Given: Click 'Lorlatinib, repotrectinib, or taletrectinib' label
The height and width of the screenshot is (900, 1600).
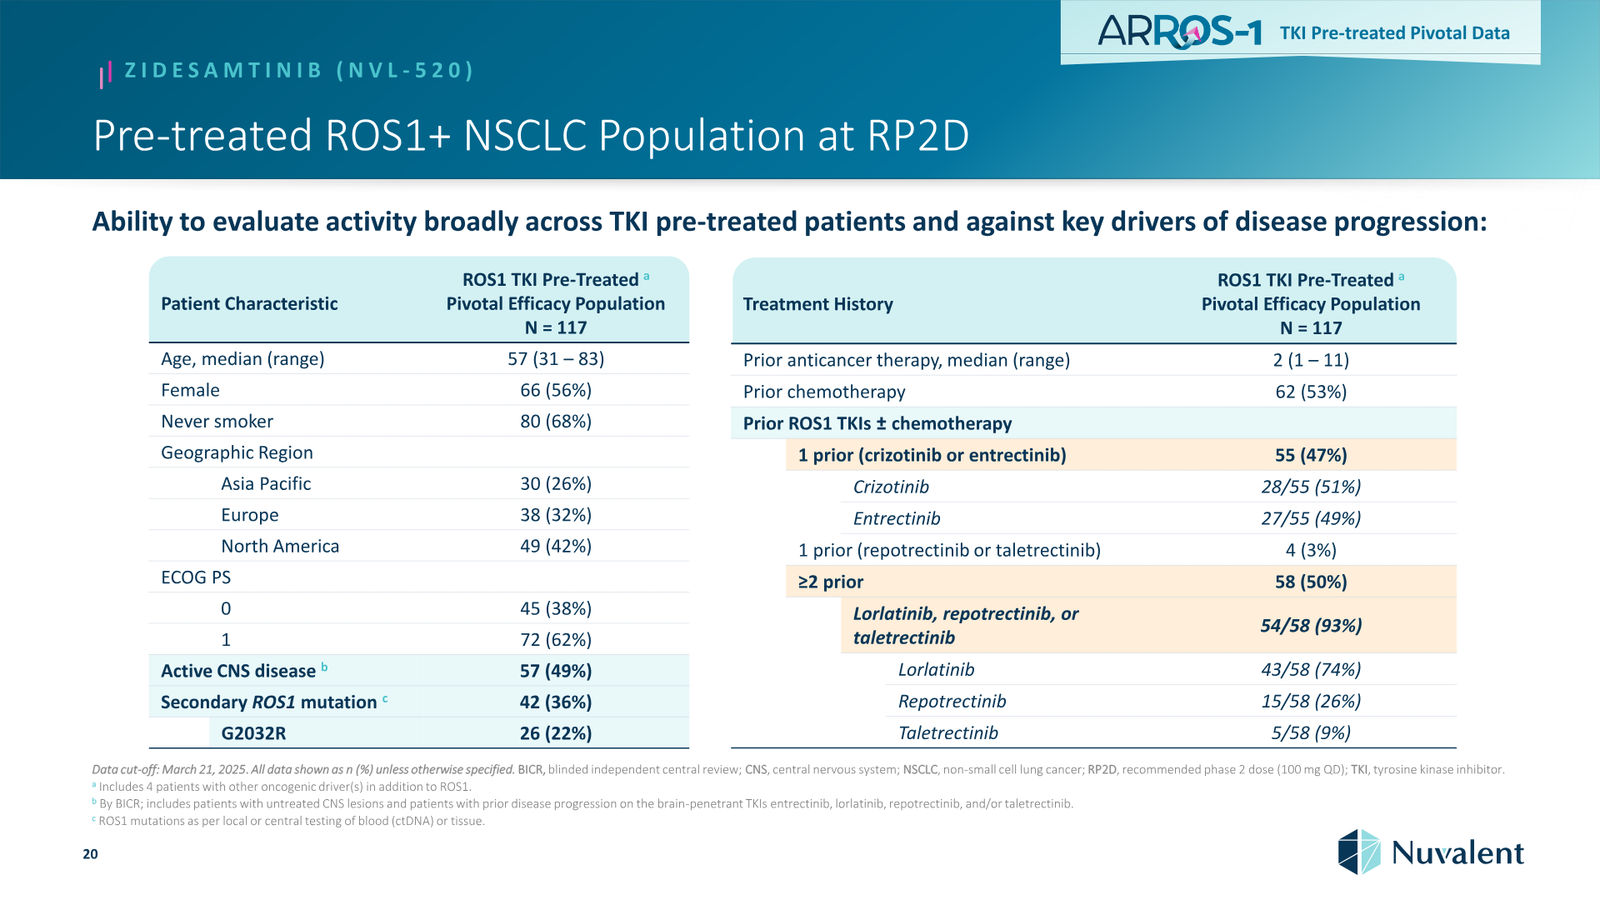Looking at the screenshot, I should (965, 626).
